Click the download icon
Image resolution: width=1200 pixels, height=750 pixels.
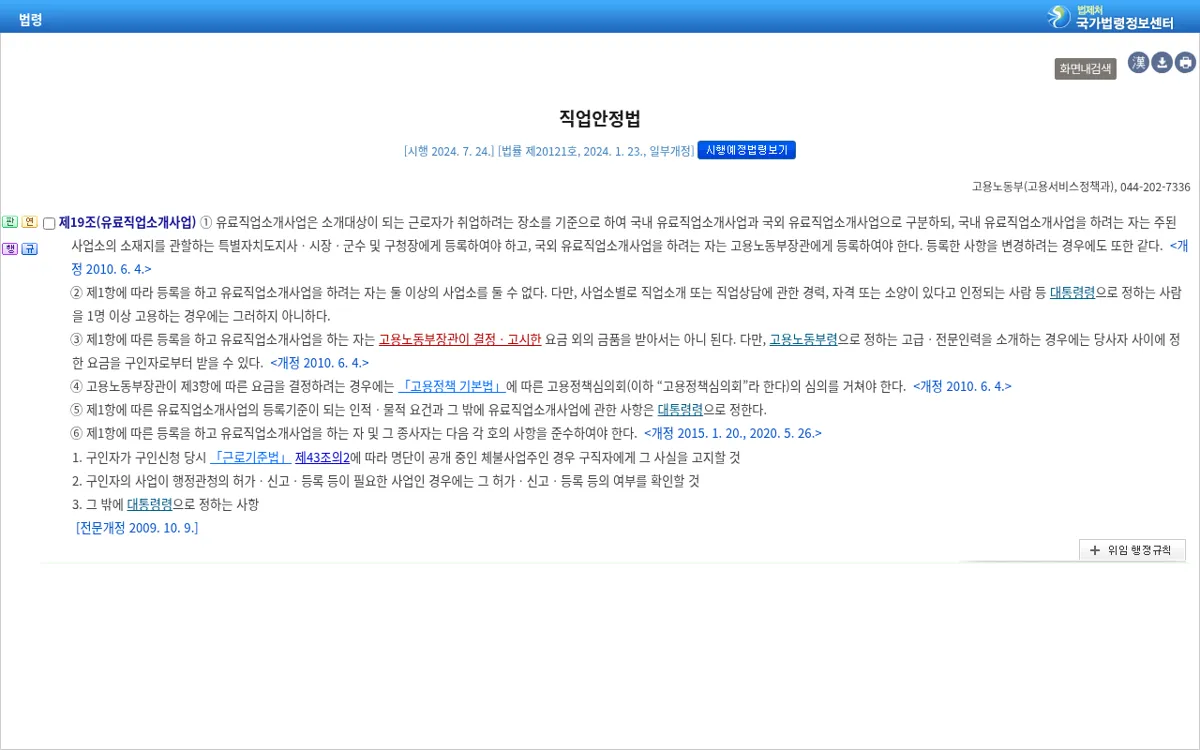coord(1162,63)
